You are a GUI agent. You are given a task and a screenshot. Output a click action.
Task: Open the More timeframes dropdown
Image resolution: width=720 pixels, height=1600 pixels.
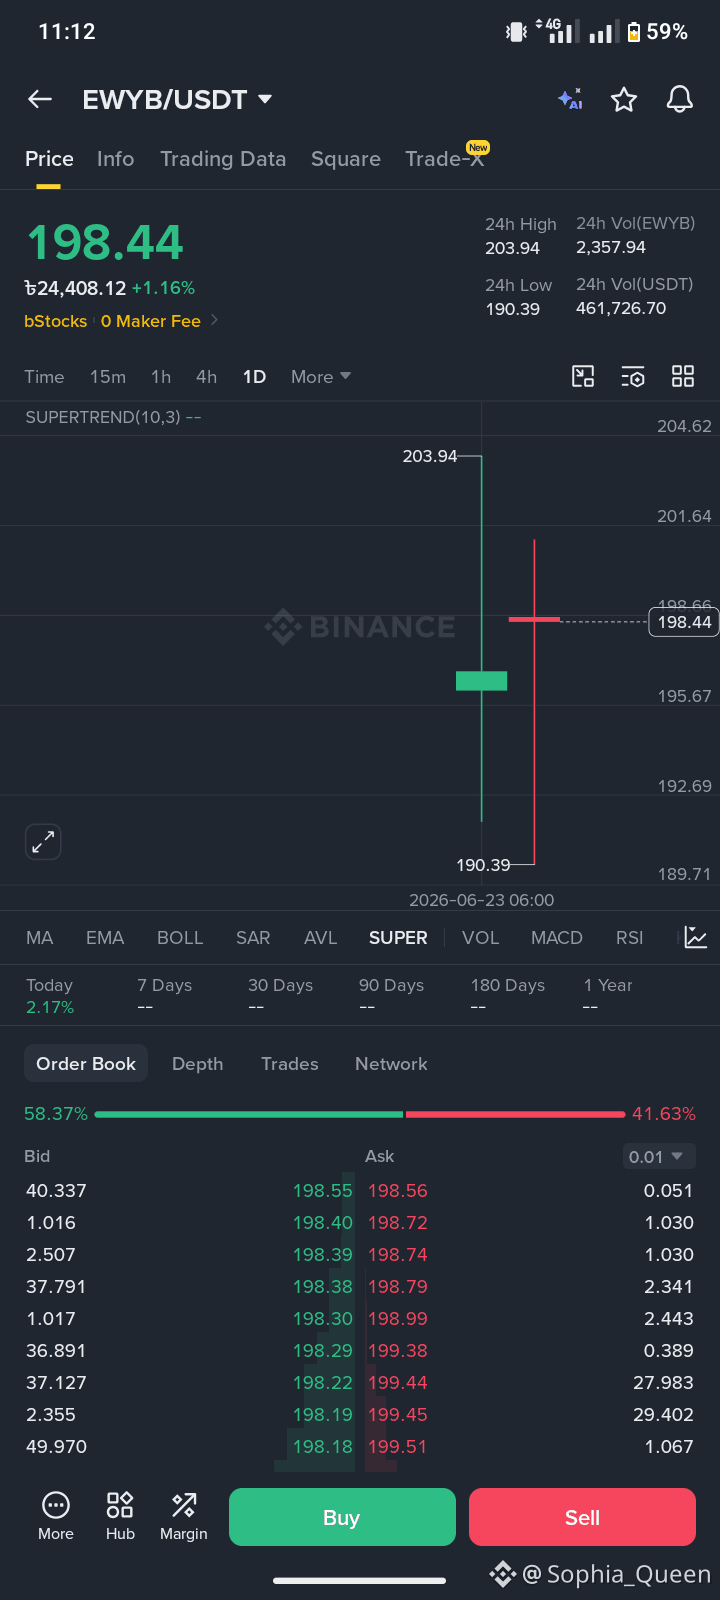pyautogui.click(x=321, y=377)
